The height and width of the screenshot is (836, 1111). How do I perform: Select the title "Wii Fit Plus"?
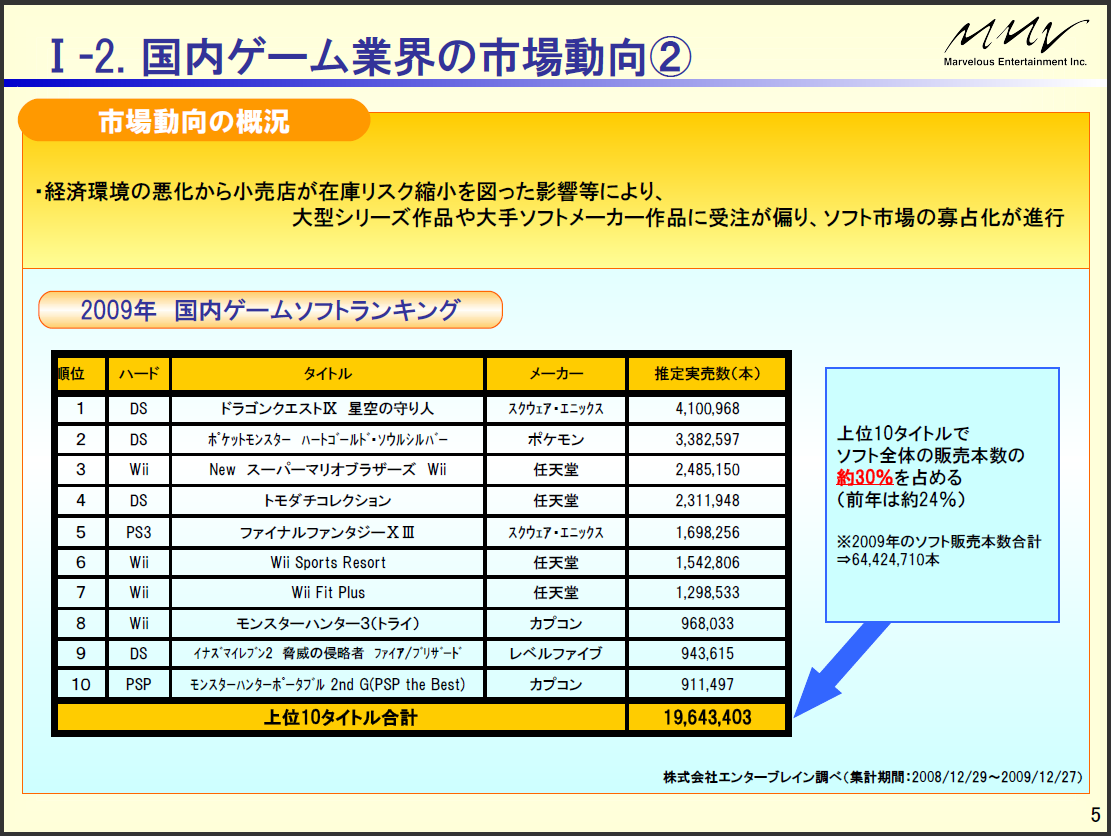(x=328, y=592)
